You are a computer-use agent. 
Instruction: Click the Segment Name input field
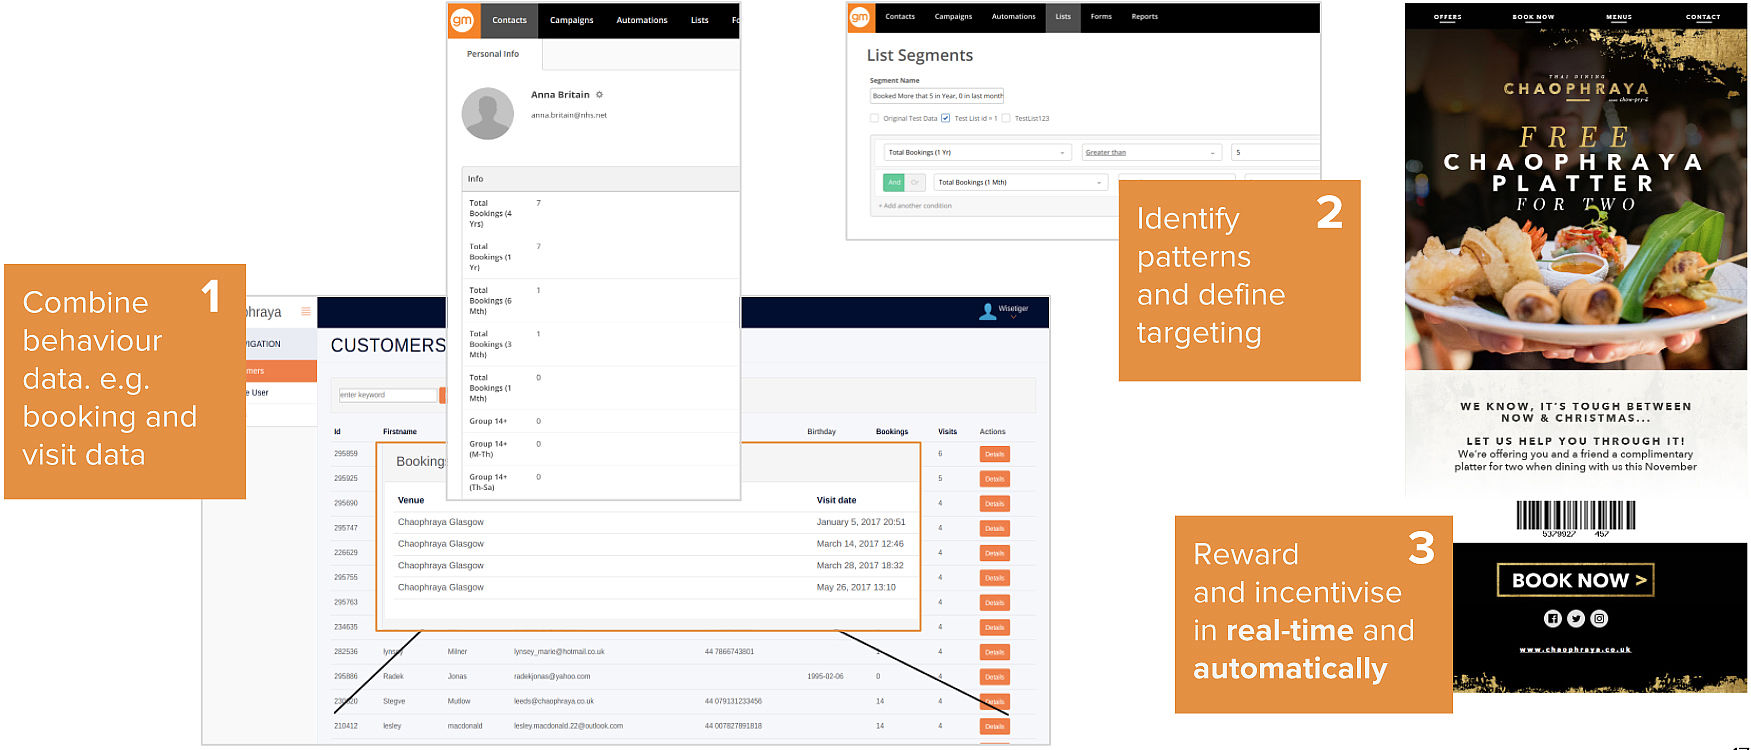click(936, 96)
